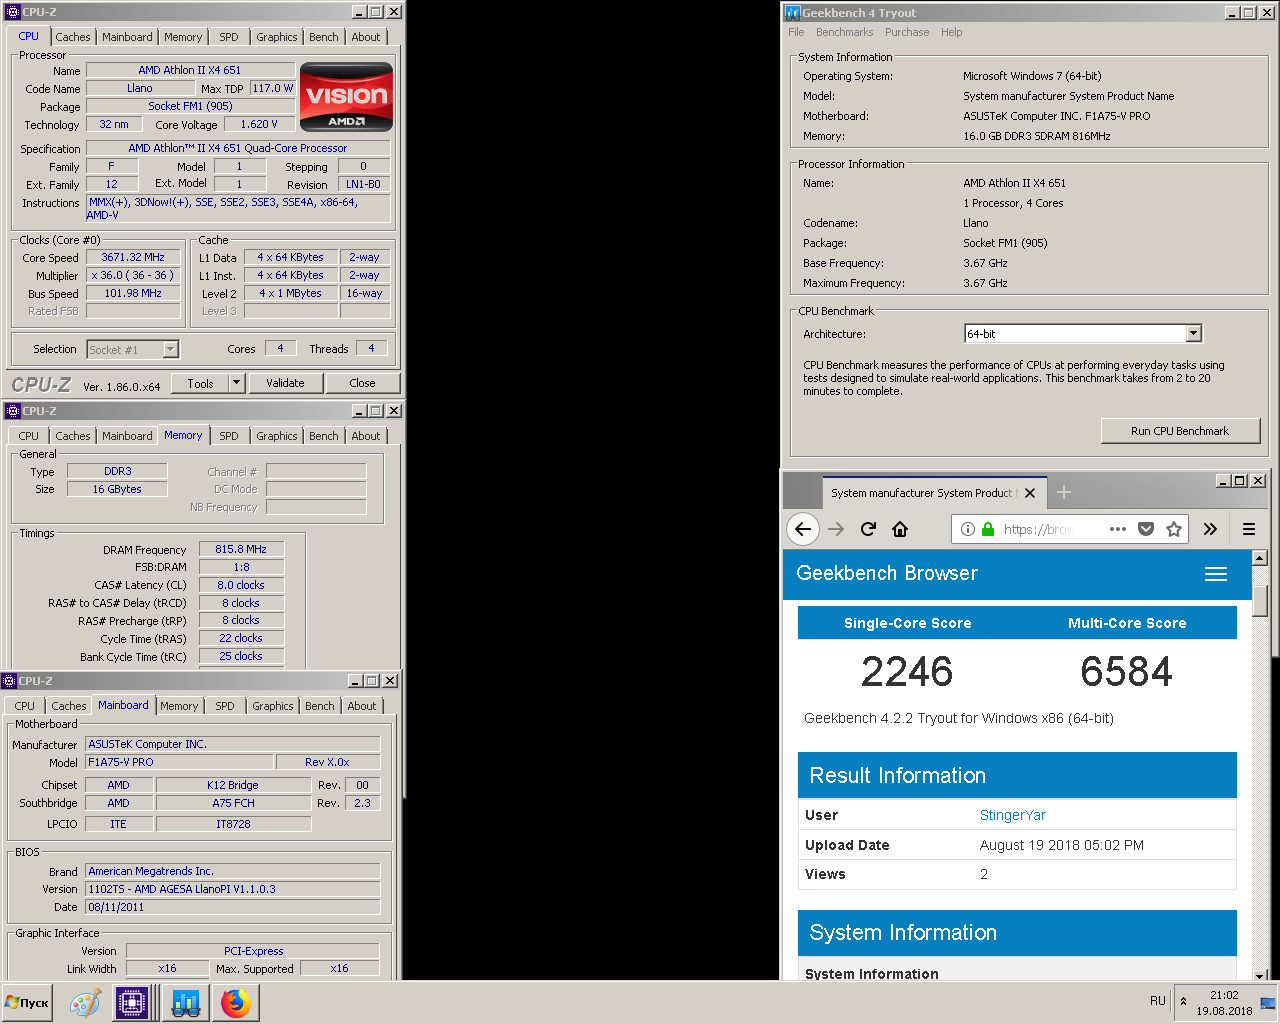
Task: Click the Firefox address bar URL
Action: tap(1037, 529)
